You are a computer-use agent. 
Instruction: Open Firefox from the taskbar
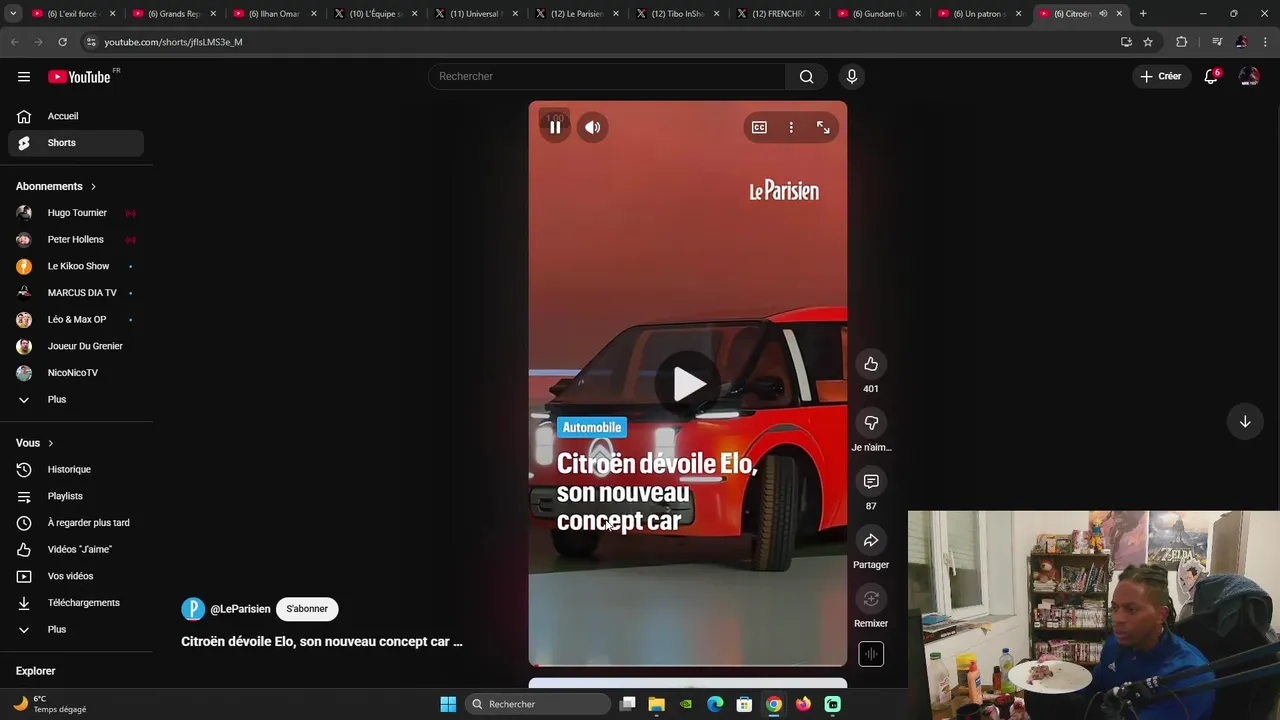[x=803, y=704]
